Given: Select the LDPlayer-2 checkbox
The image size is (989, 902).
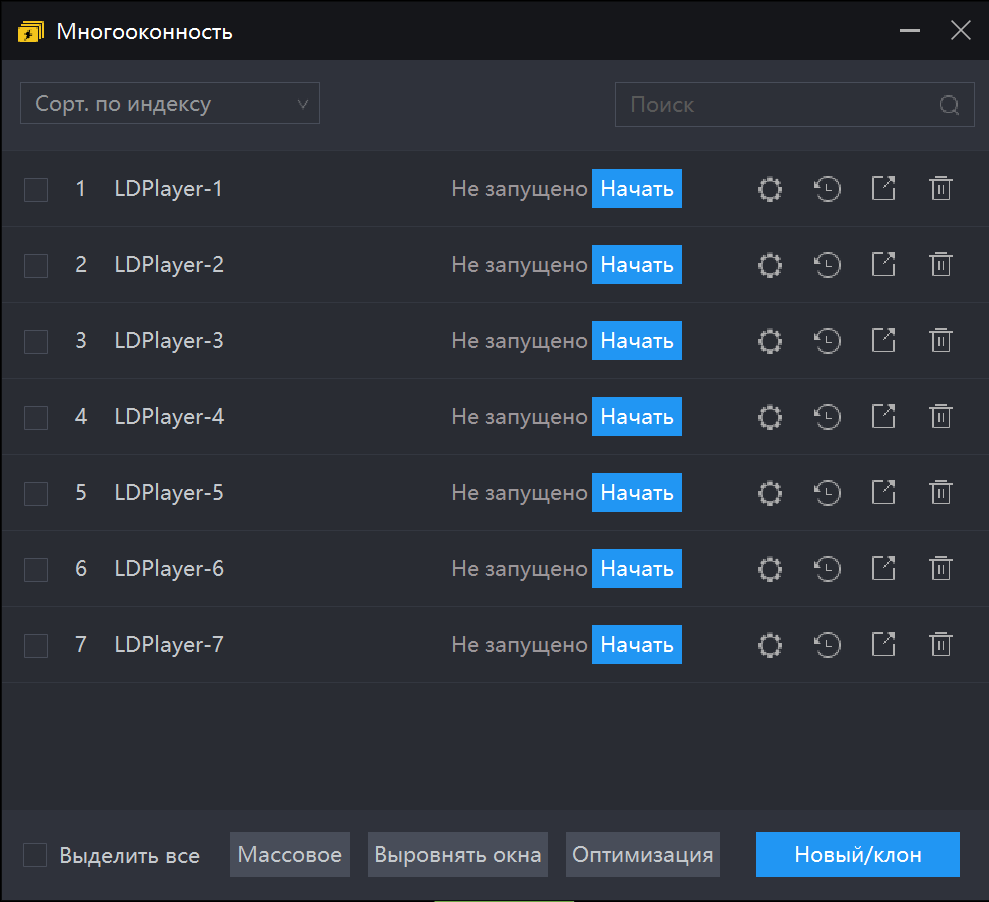Looking at the screenshot, I should click(x=36, y=266).
